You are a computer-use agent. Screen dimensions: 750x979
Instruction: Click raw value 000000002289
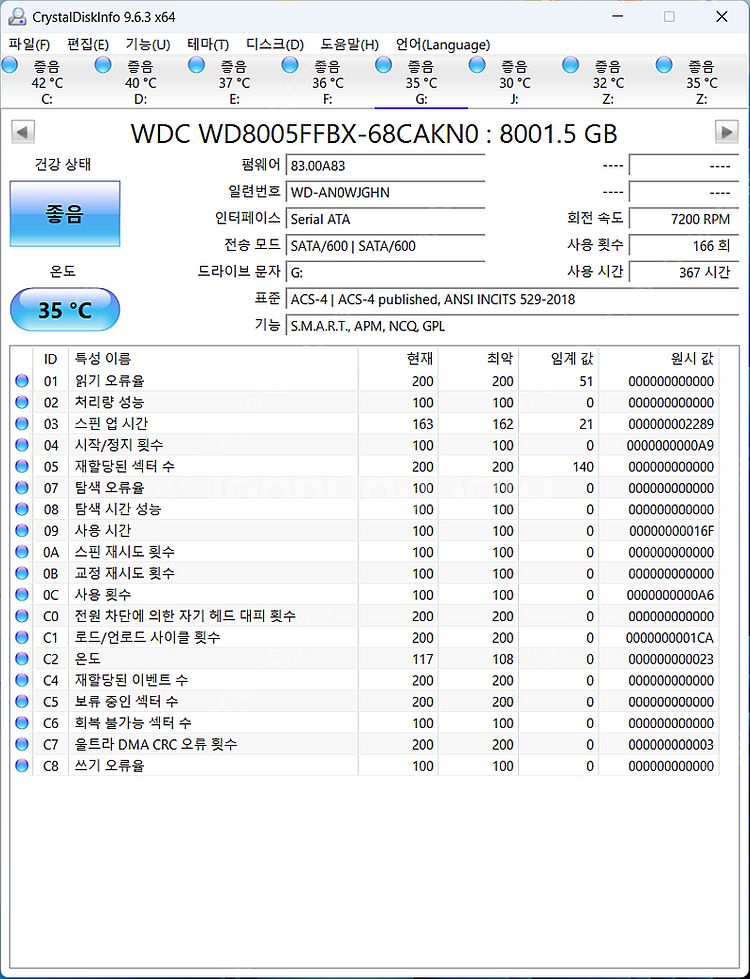click(671, 424)
